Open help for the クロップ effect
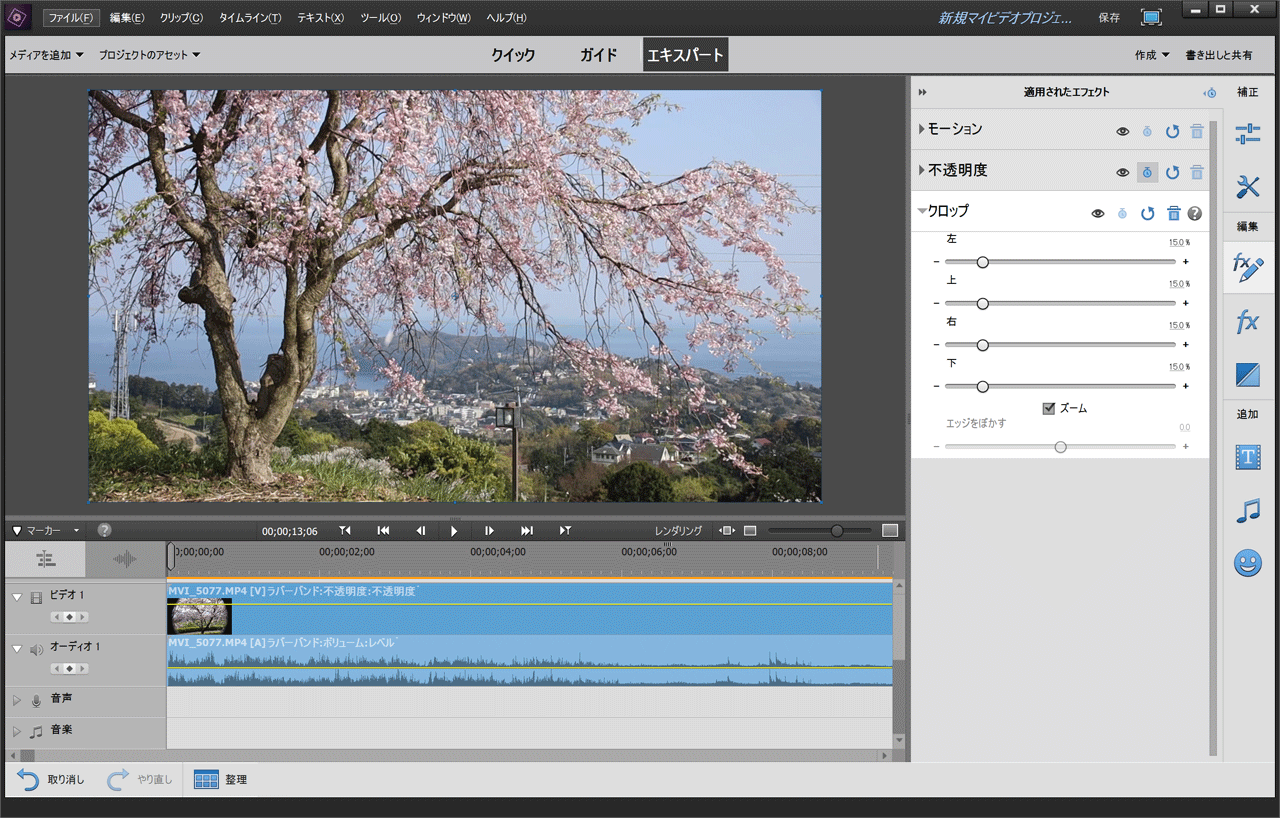Viewport: 1280px width, 818px height. point(1194,213)
